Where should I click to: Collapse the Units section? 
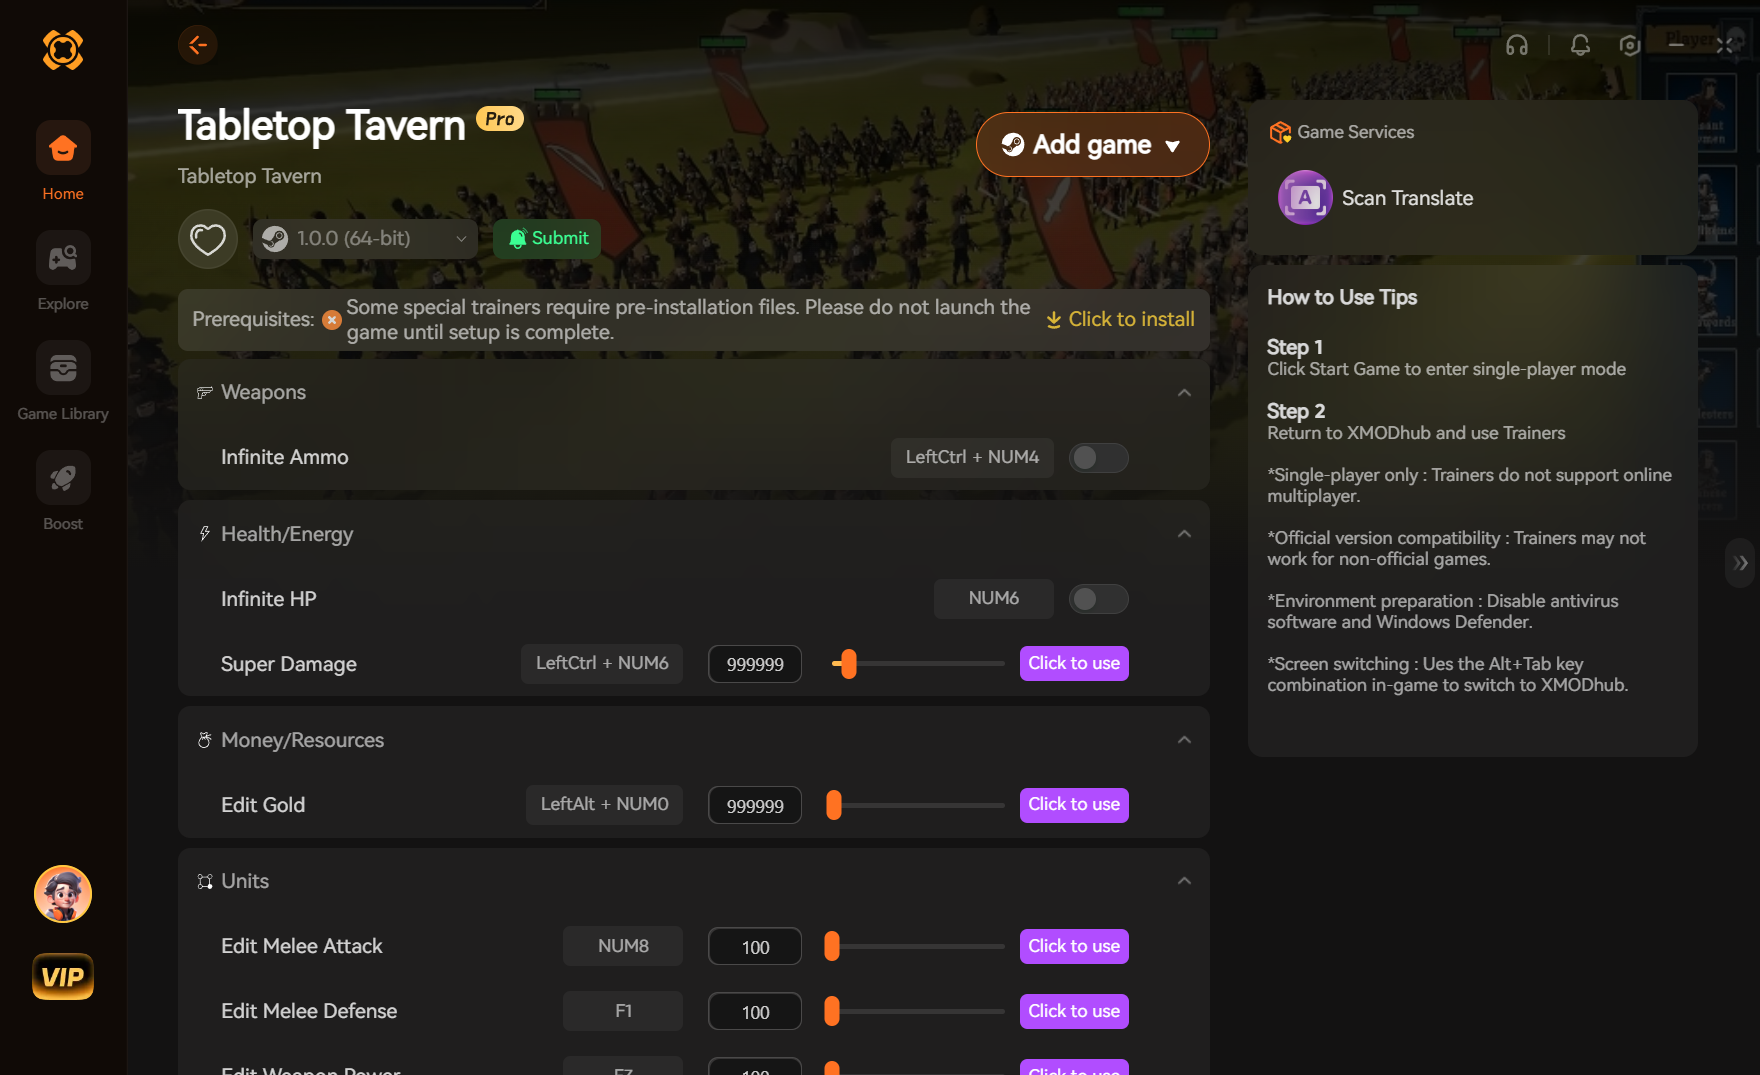coord(1184,881)
